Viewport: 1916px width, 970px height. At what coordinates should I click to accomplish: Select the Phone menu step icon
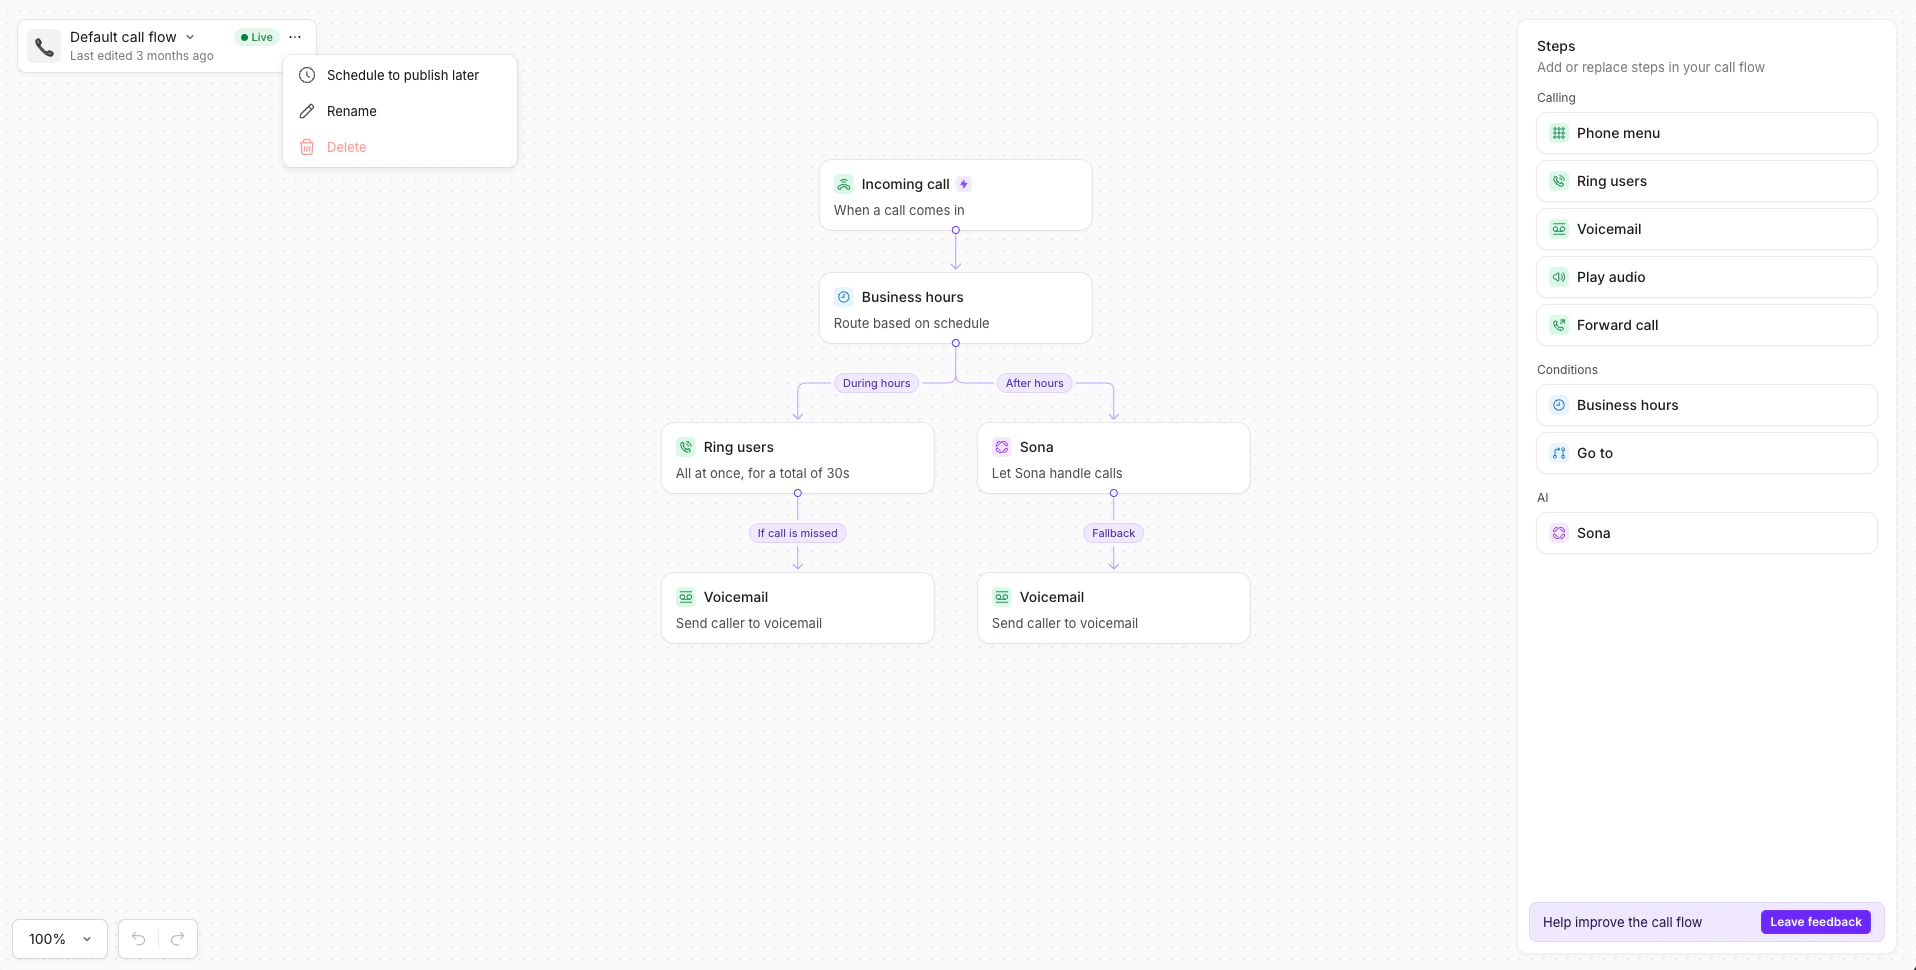tap(1560, 132)
